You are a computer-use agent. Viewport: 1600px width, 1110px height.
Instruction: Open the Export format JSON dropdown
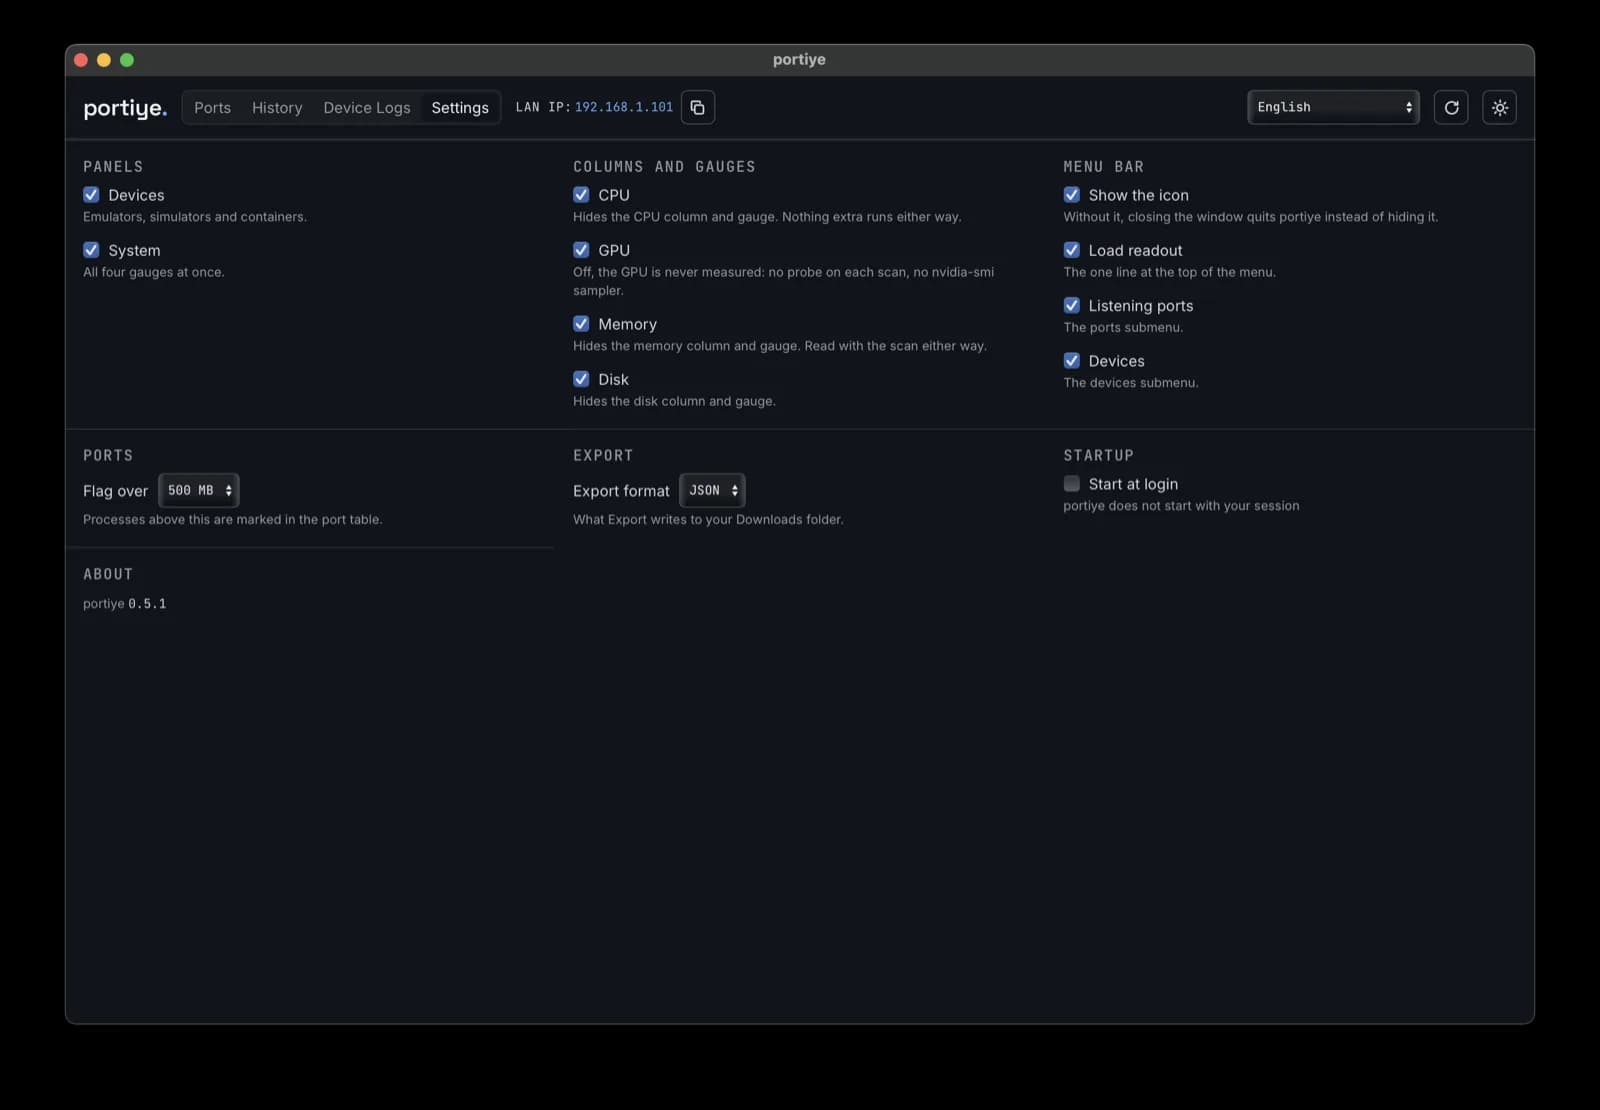coord(712,490)
